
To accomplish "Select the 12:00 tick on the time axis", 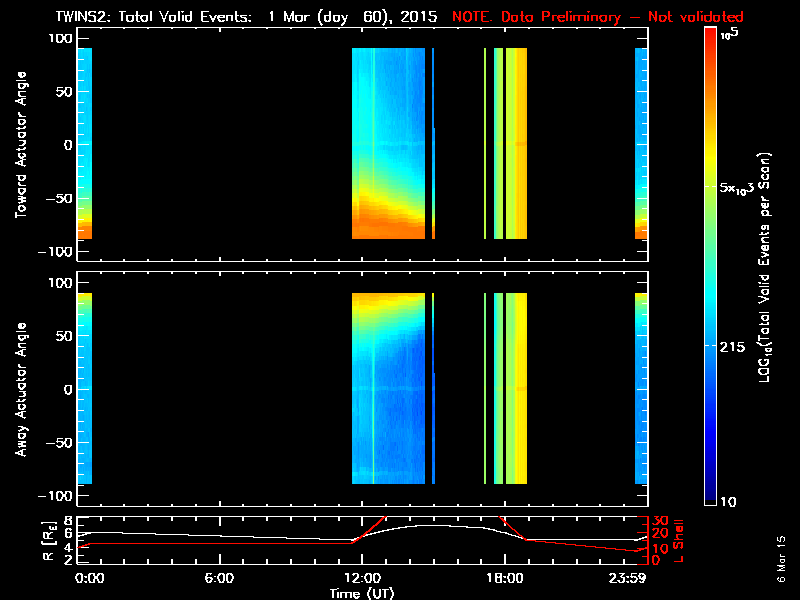I will coord(361,578).
